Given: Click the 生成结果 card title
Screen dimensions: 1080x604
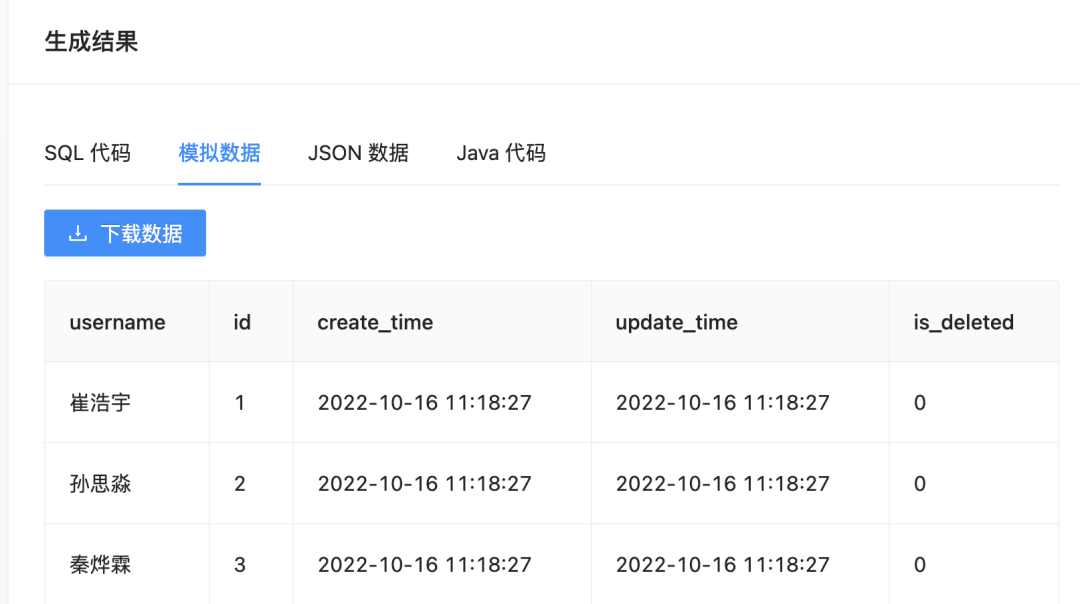Looking at the screenshot, I should (91, 42).
